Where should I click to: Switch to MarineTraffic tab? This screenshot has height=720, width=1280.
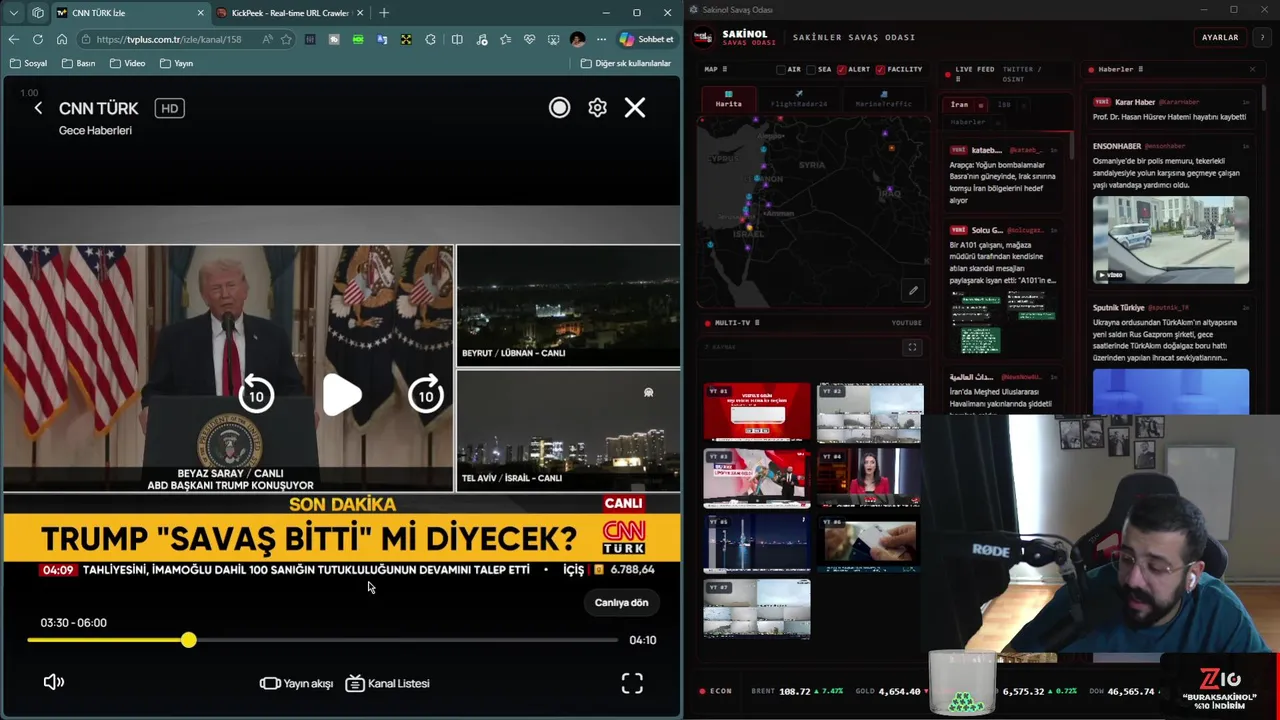pos(884,101)
